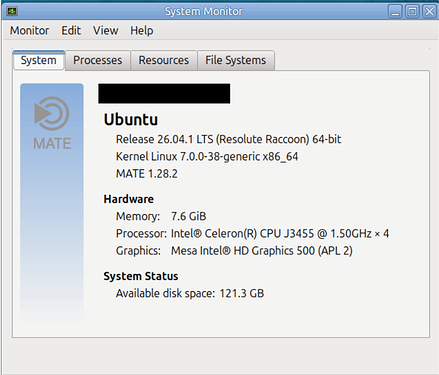
Task: Click the Memory: label
Action: [138, 216]
